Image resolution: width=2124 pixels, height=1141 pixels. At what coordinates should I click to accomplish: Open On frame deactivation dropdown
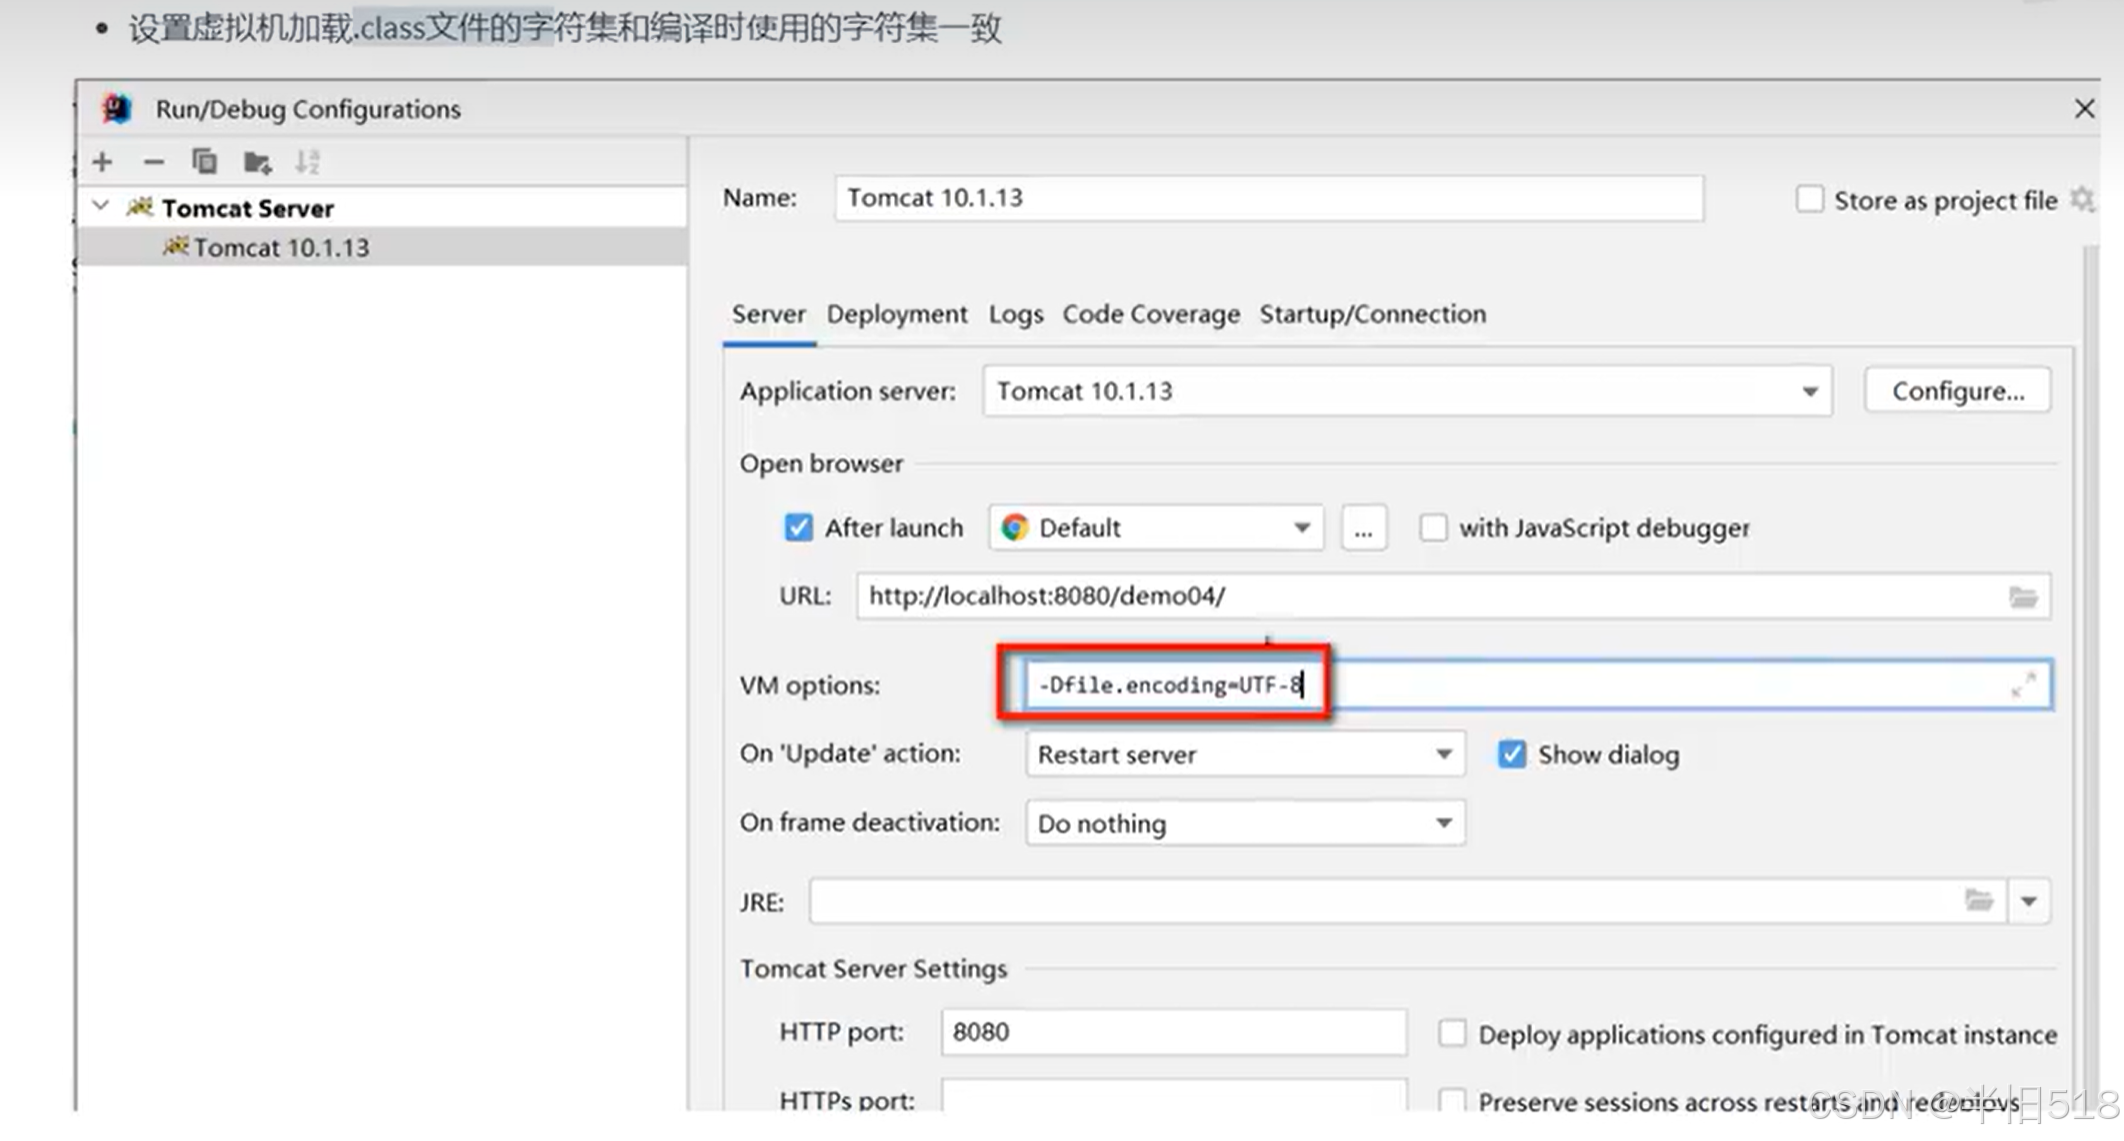coord(1245,823)
